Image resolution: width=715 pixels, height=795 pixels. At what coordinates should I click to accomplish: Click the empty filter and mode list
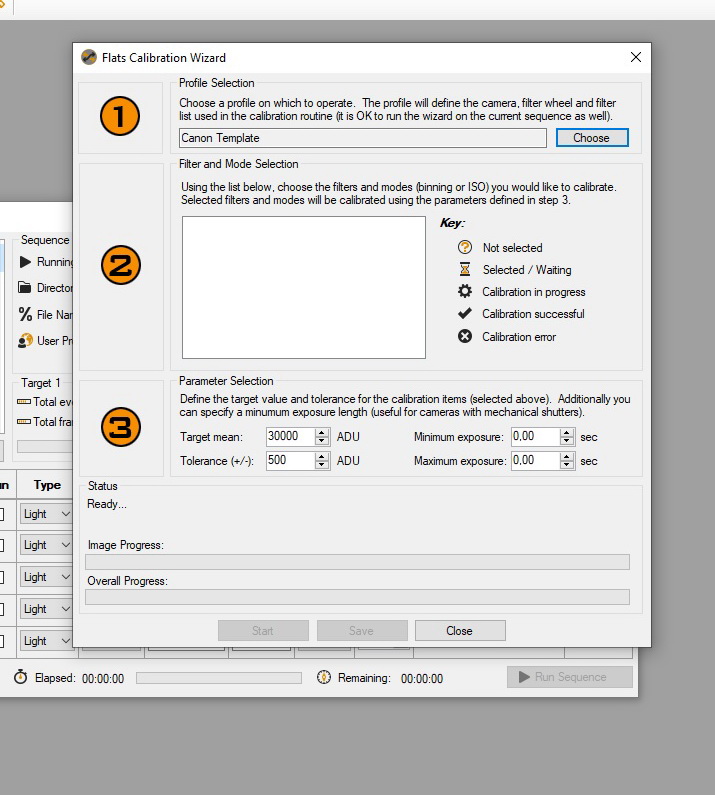[304, 287]
